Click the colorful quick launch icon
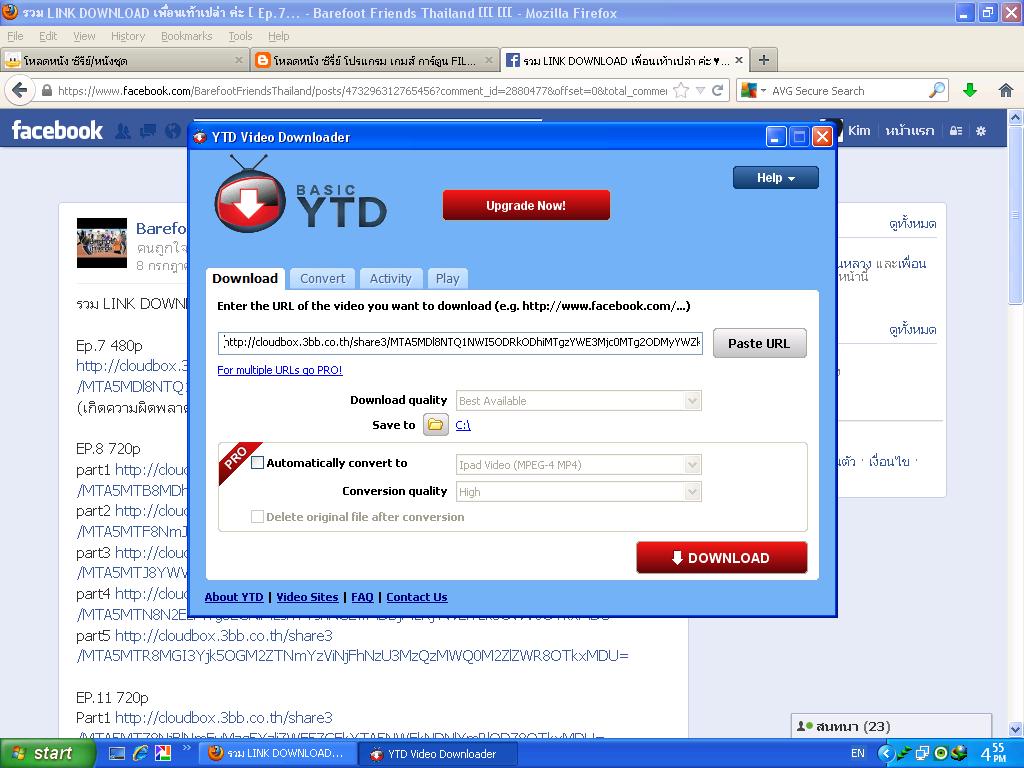 pyautogui.click(x=163, y=754)
